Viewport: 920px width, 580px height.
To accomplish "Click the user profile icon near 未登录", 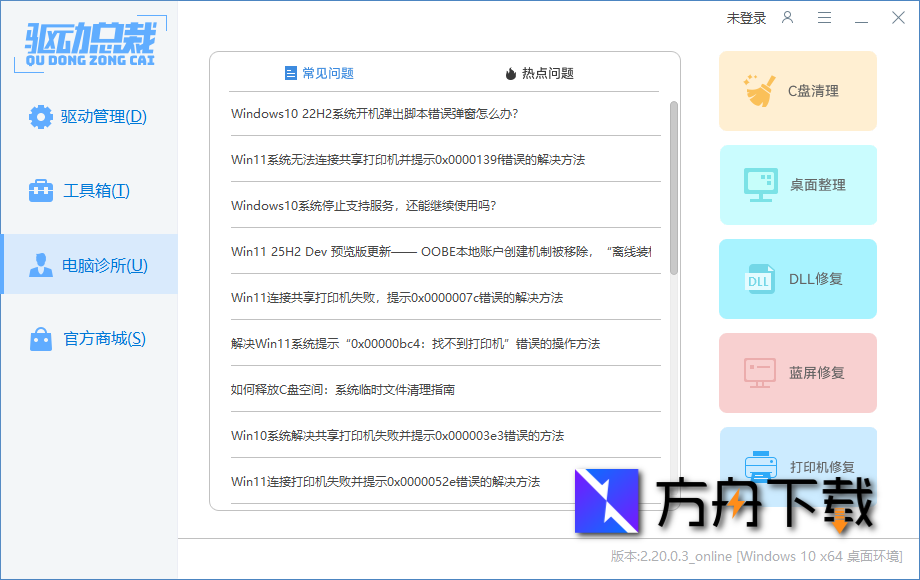I will [788, 17].
